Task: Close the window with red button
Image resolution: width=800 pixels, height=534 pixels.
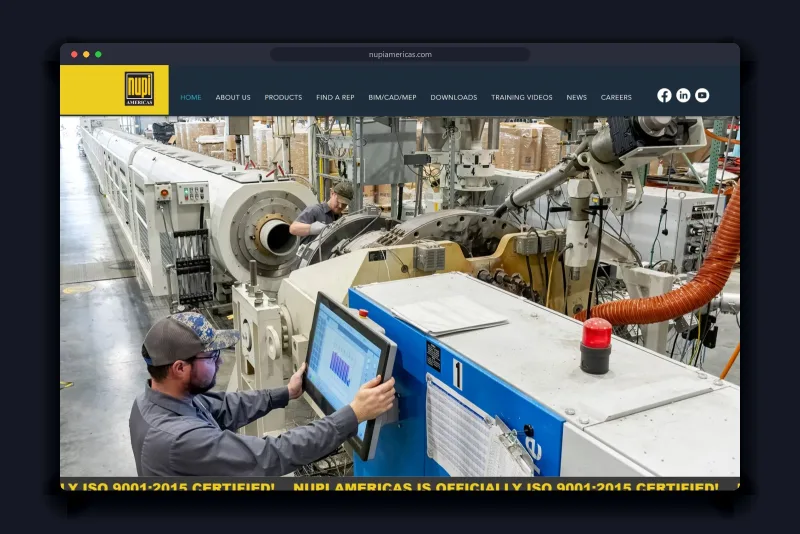Action: (74, 55)
